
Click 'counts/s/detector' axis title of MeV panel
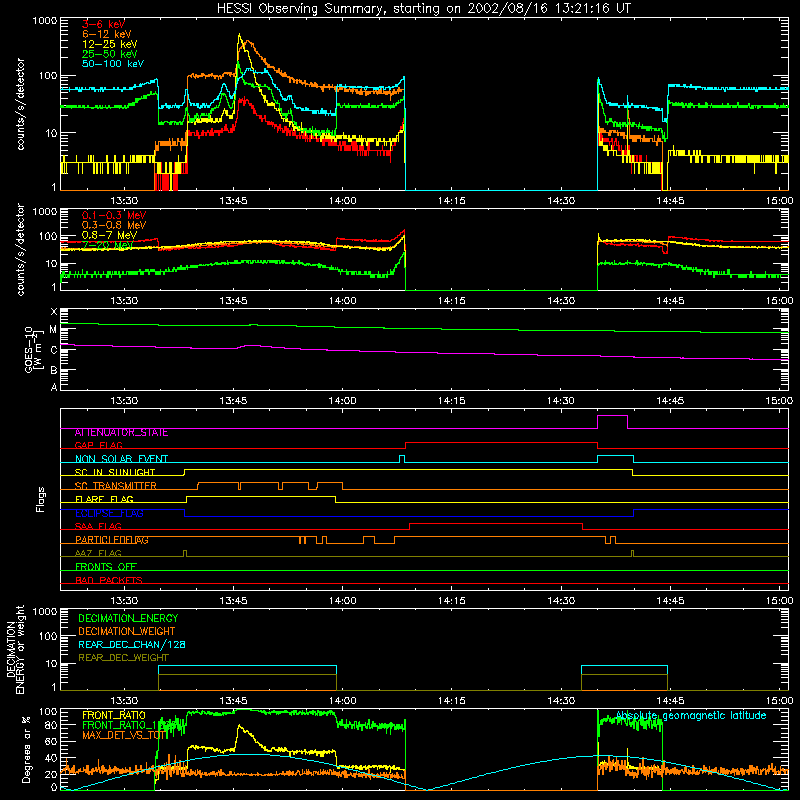coord(20,249)
